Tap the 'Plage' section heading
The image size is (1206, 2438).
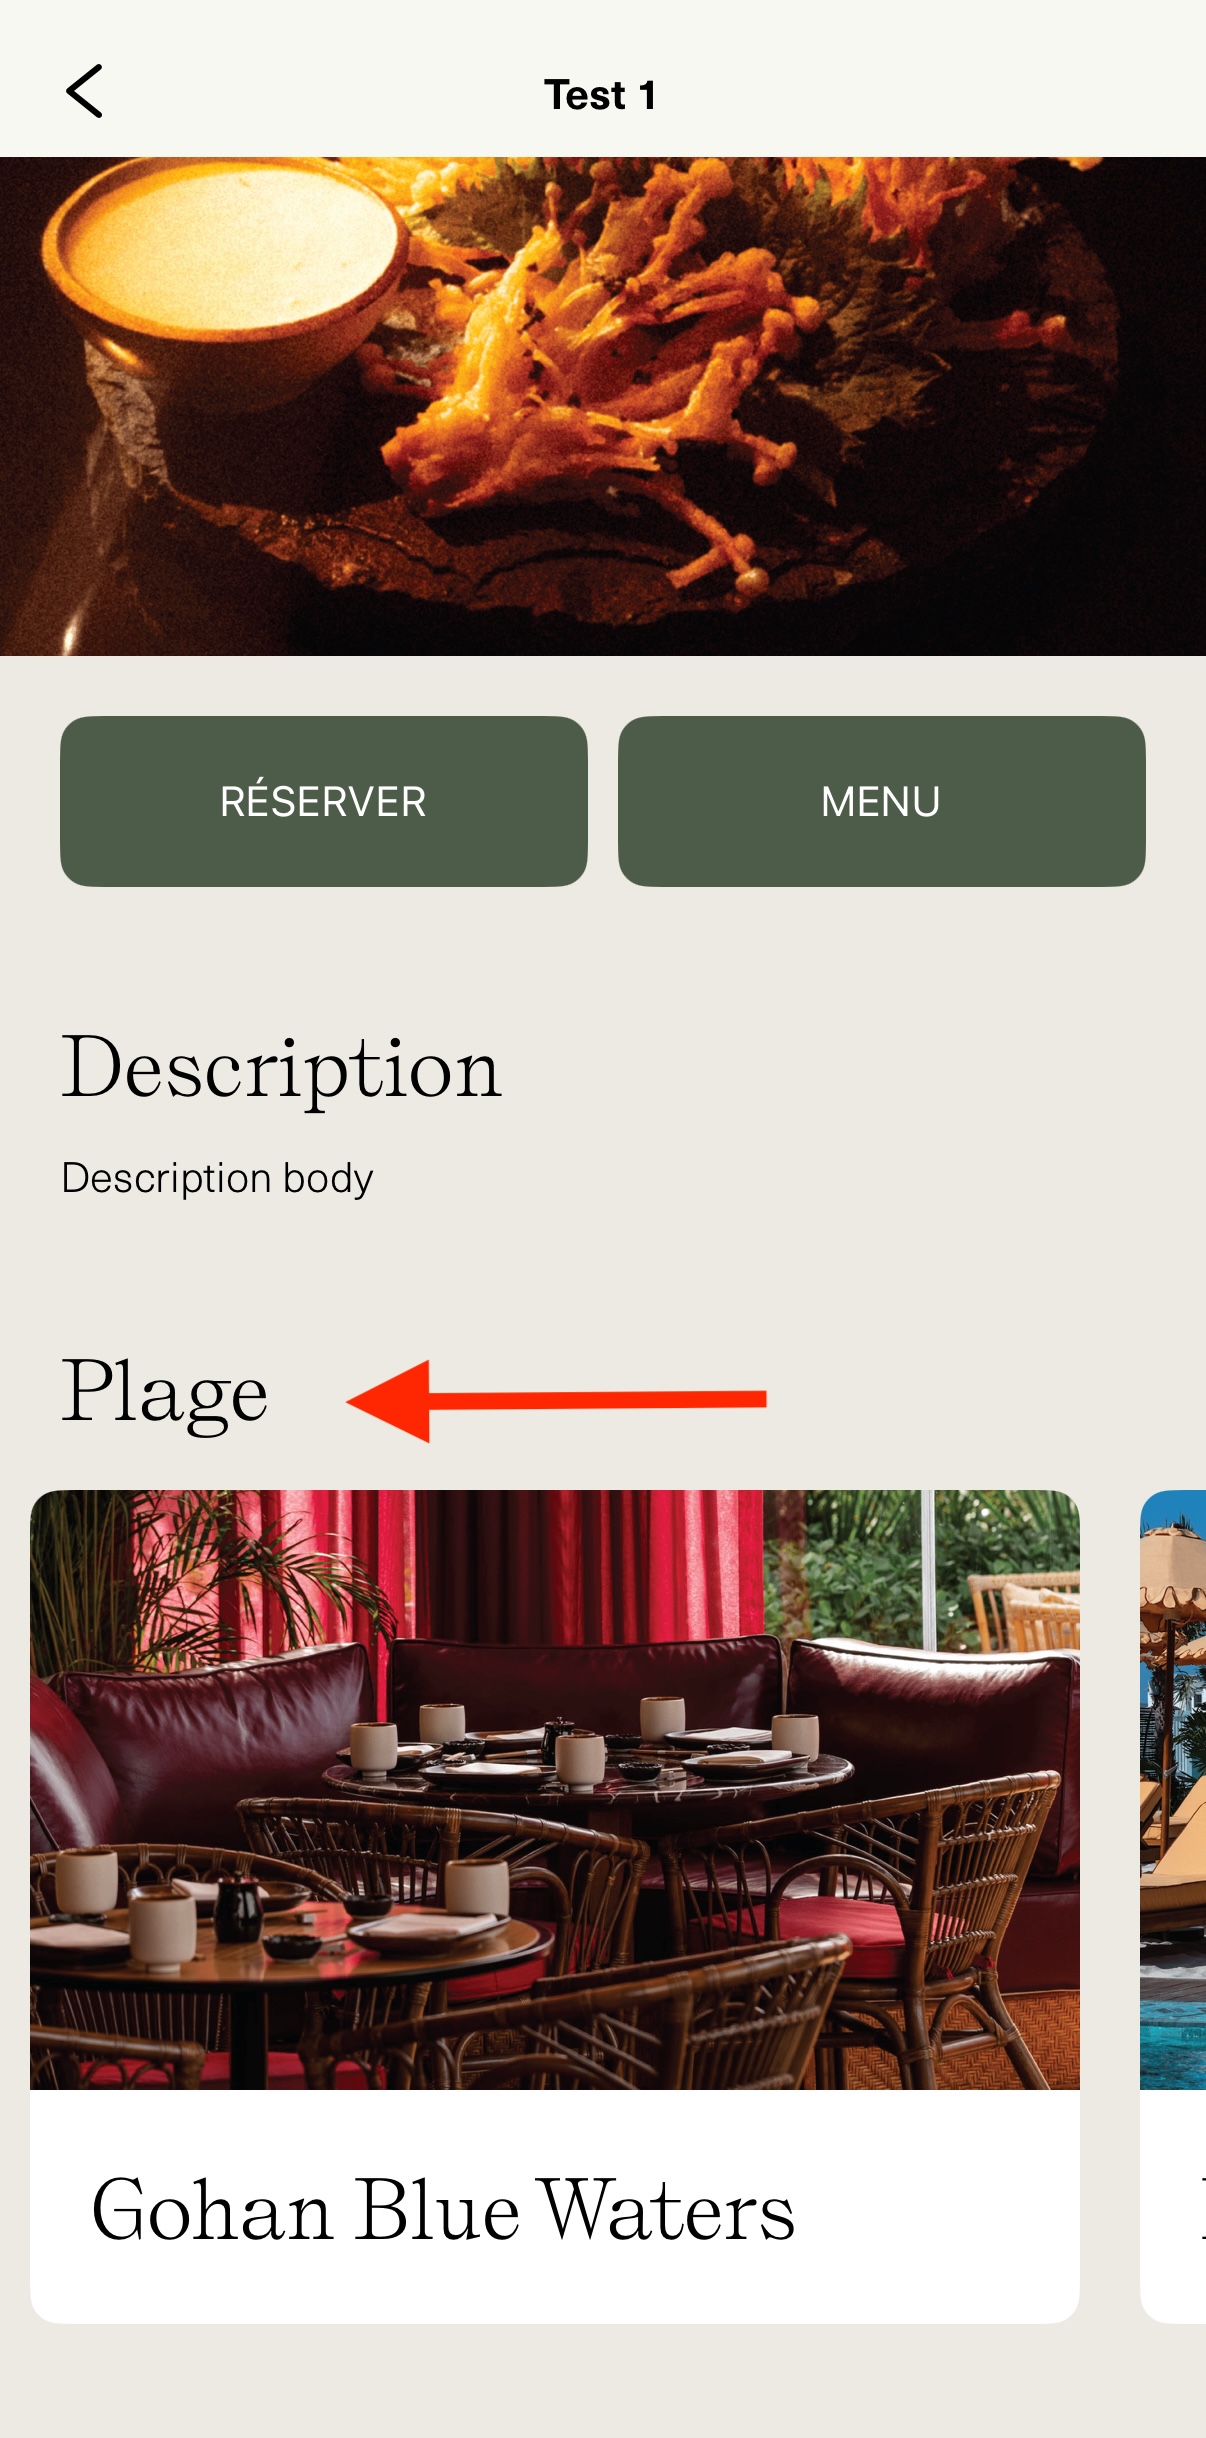pyautogui.click(x=164, y=1393)
